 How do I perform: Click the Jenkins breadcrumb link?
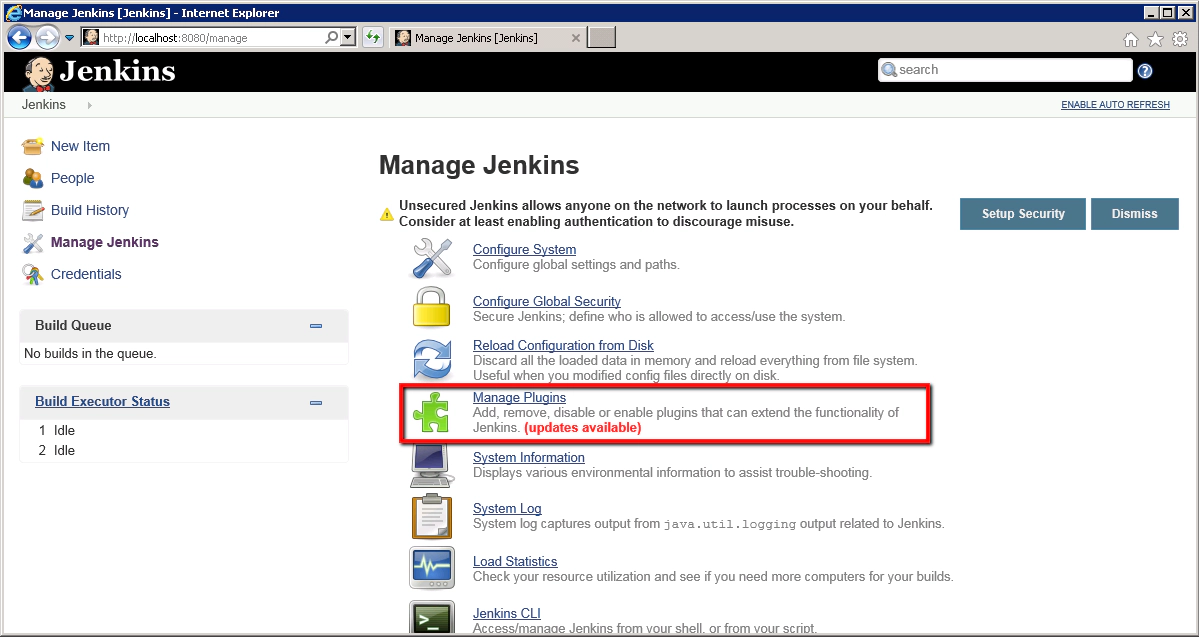point(43,104)
